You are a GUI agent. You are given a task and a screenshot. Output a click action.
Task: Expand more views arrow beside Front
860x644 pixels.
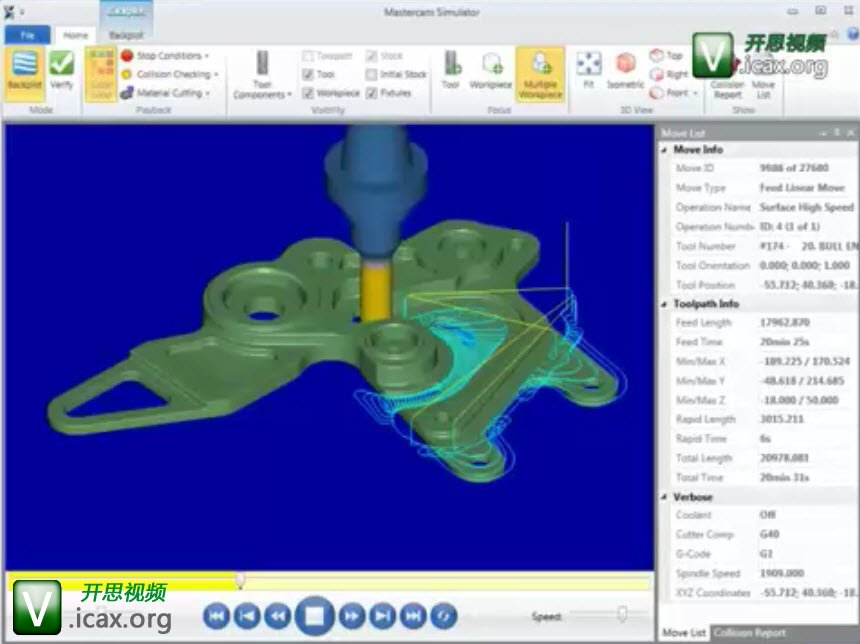695,93
